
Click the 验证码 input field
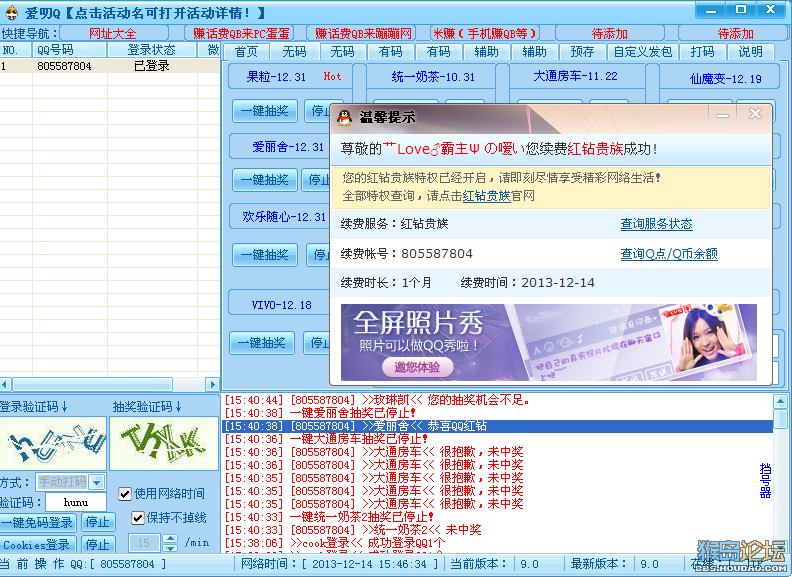point(76,502)
